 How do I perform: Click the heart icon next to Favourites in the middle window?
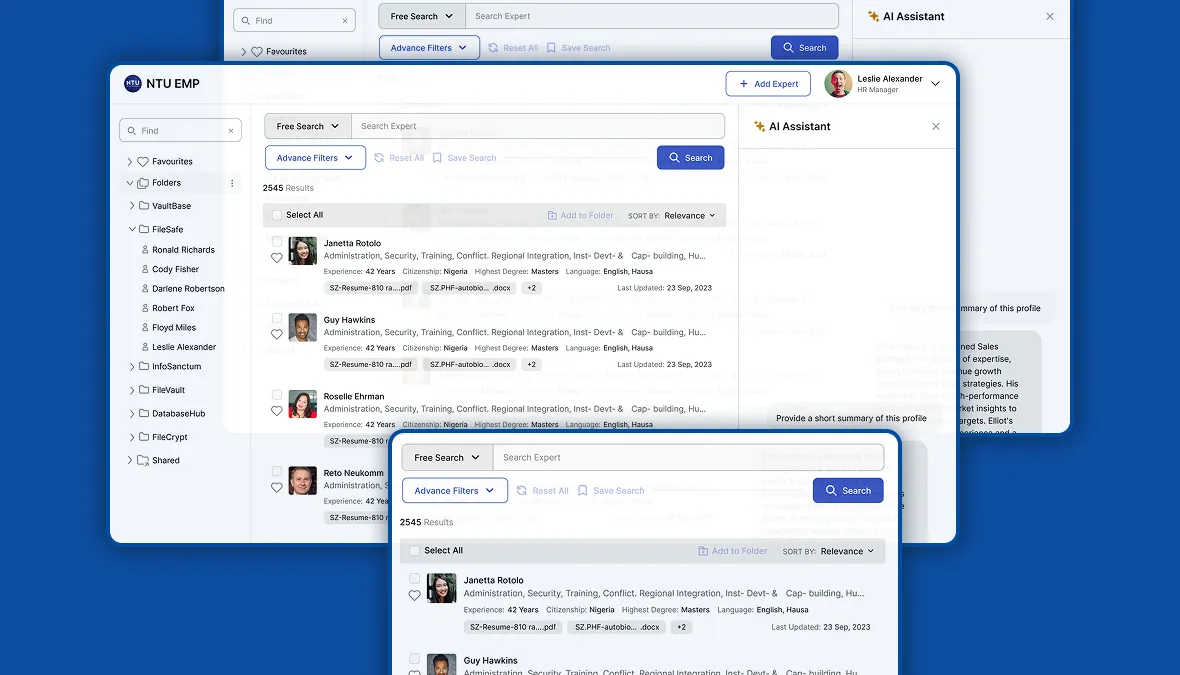(x=143, y=162)
